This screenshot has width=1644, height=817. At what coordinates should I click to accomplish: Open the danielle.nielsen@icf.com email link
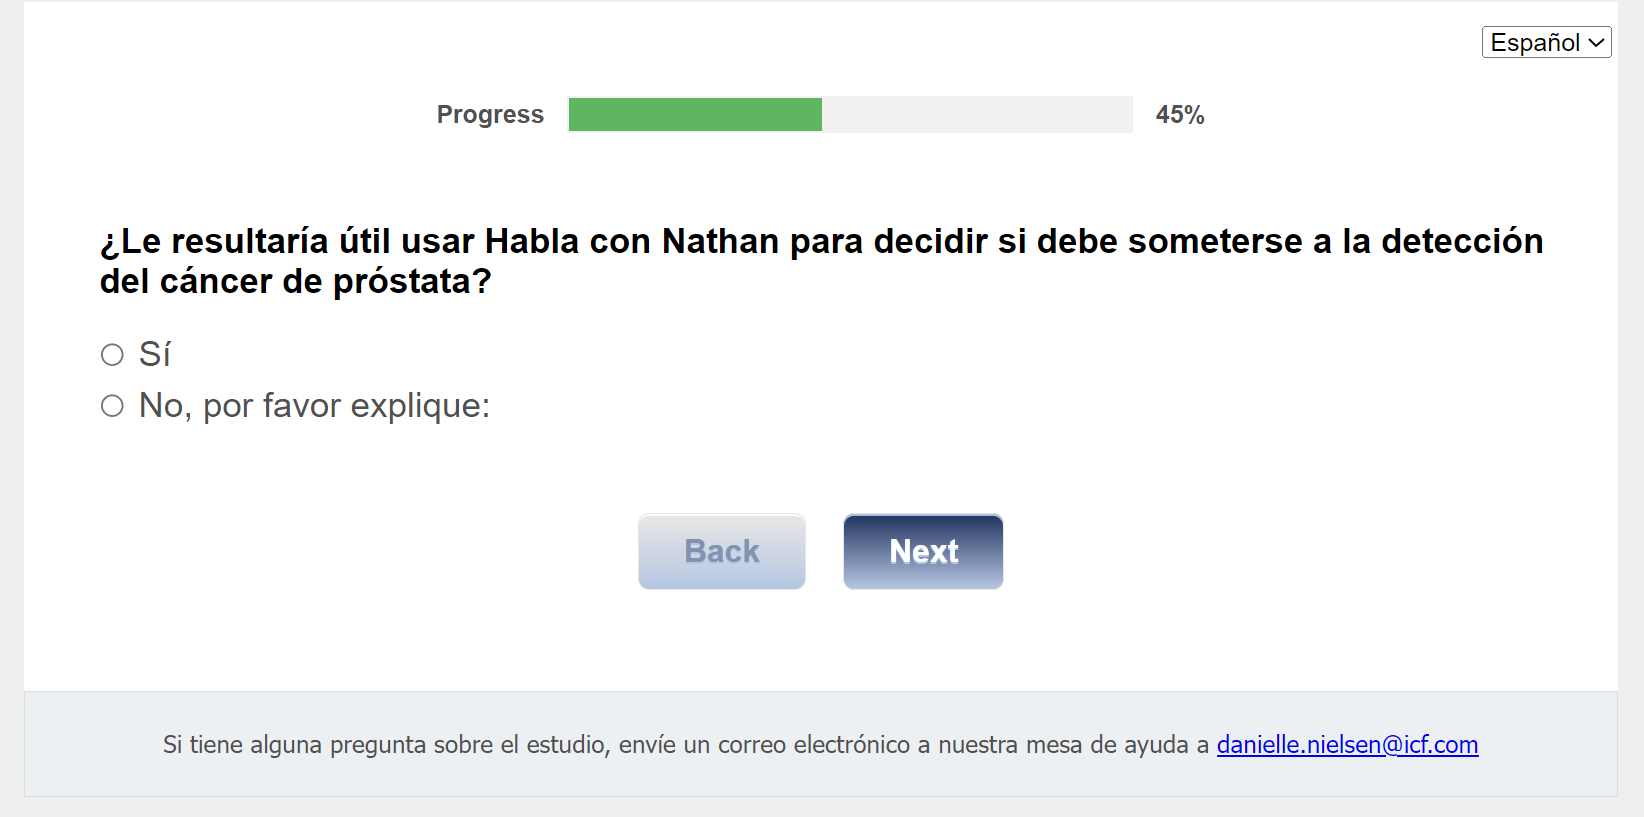pyautogui.click(x=1347, y=745)
